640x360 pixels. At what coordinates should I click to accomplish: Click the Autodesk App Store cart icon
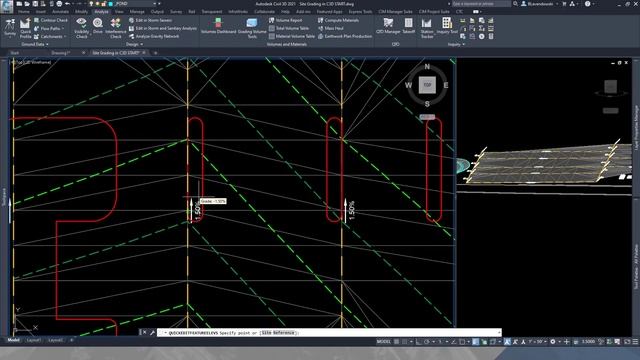click(564, 4)
